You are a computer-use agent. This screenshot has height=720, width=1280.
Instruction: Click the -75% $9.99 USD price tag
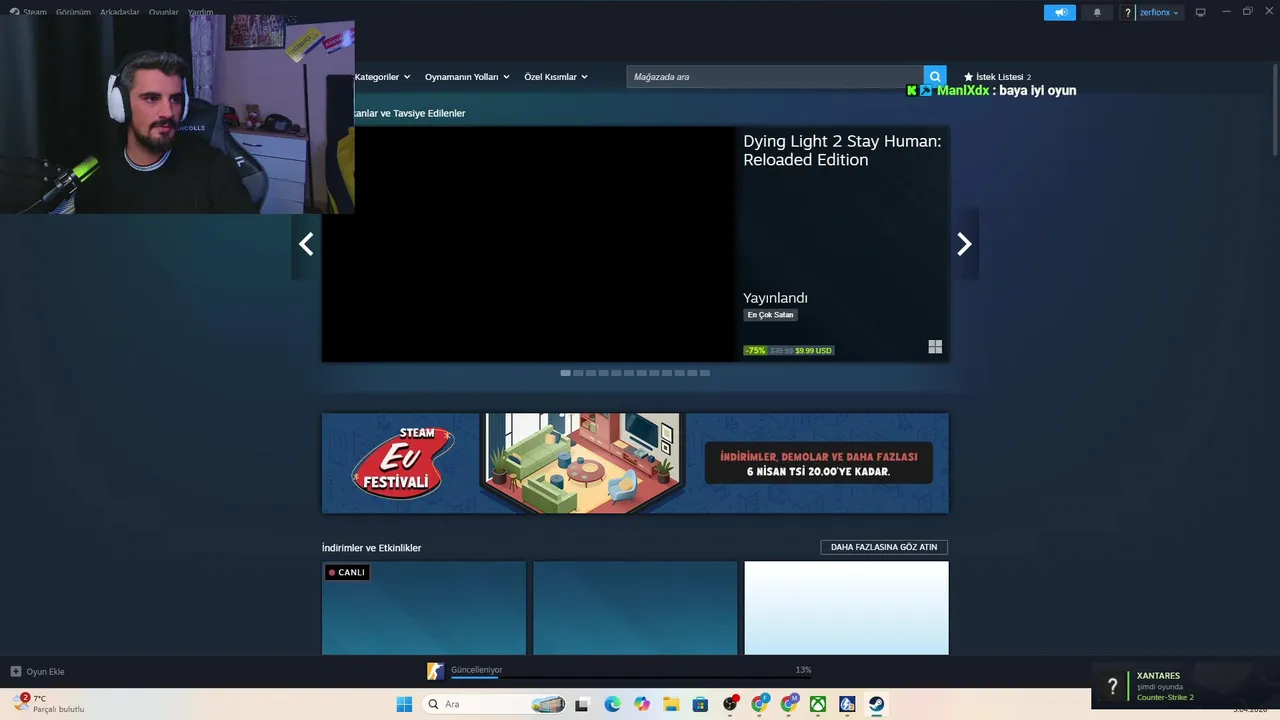788,350
